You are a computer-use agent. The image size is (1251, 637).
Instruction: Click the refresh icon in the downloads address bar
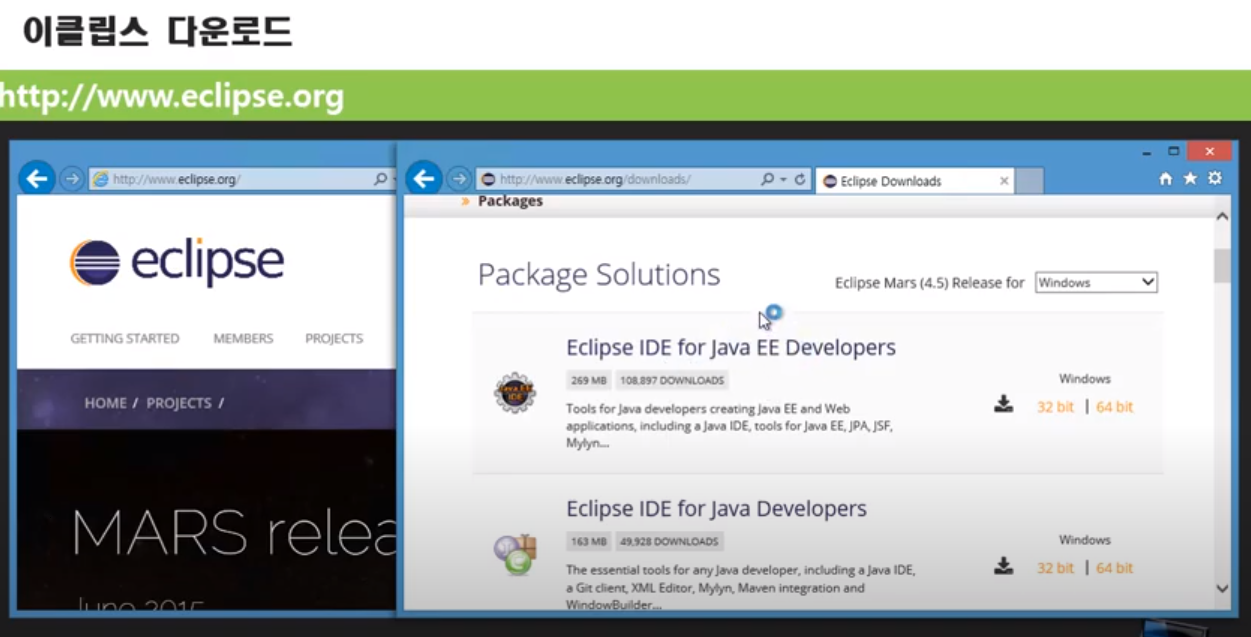coord(800,180)
